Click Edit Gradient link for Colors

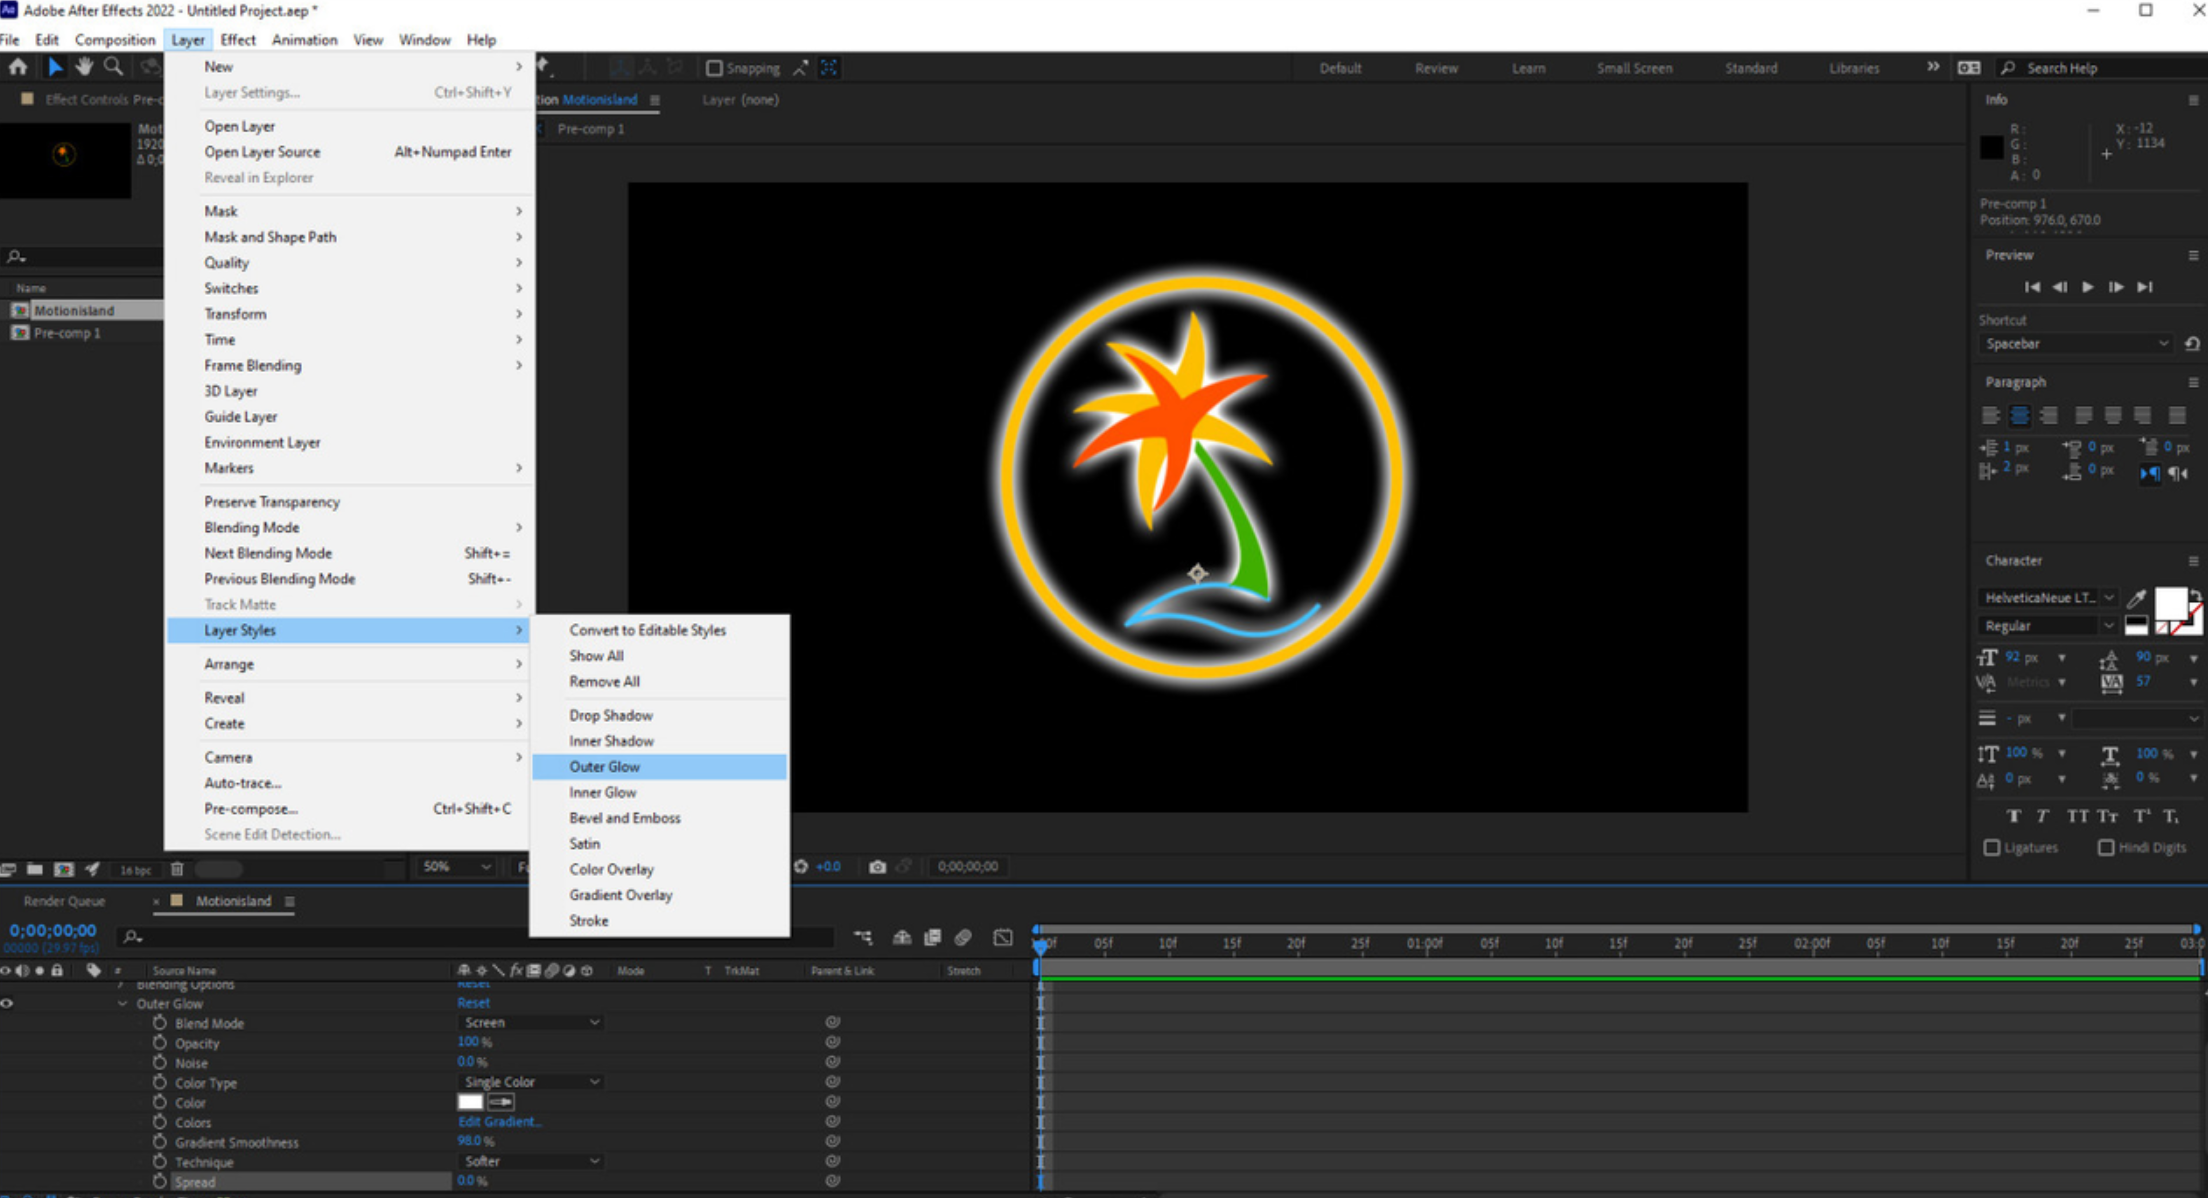click(499, 1121)
